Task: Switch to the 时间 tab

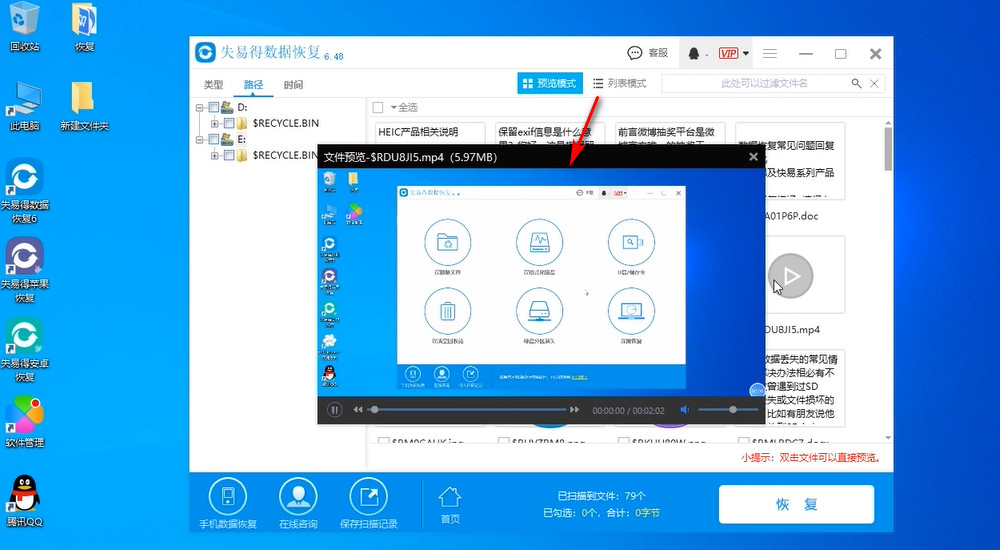Action: coord(293,84)
